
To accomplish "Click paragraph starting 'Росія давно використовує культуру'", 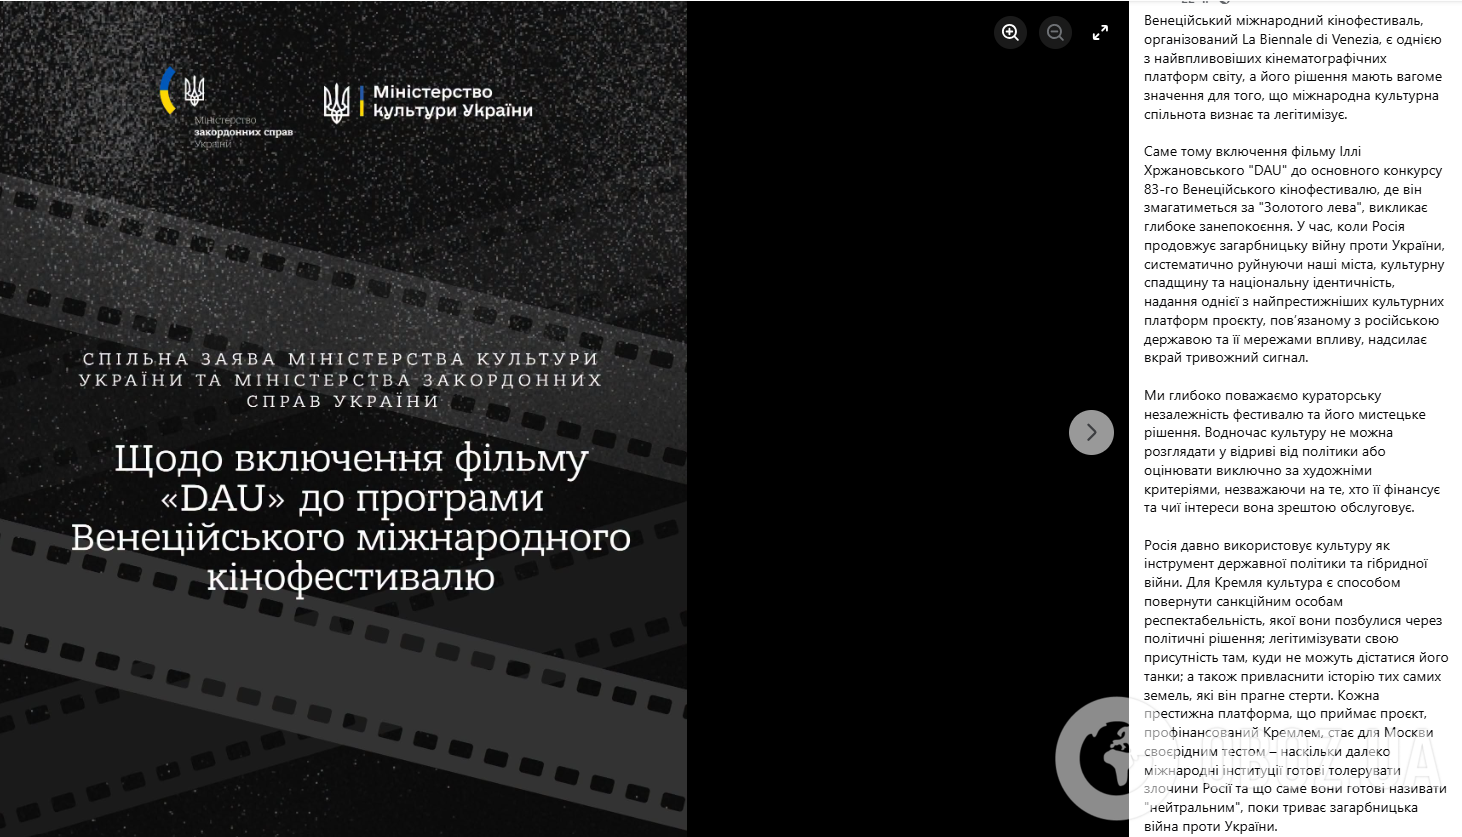I will (x=1295, y=686).
